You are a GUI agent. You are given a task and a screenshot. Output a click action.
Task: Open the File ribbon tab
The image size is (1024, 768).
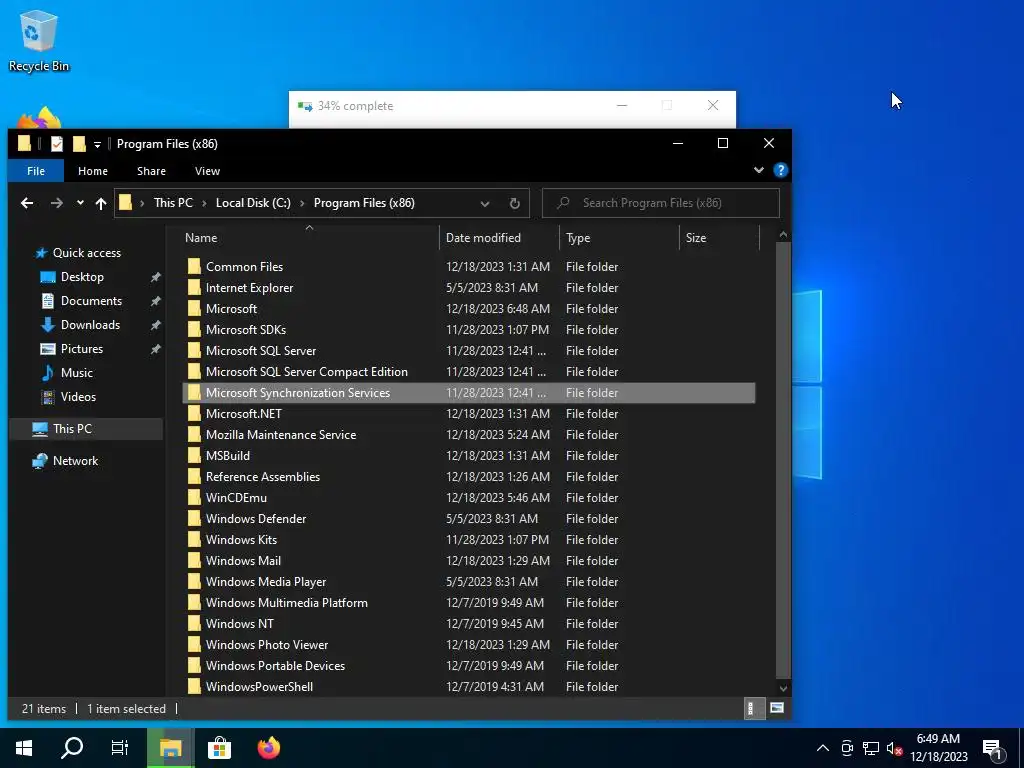coord(36,171)
